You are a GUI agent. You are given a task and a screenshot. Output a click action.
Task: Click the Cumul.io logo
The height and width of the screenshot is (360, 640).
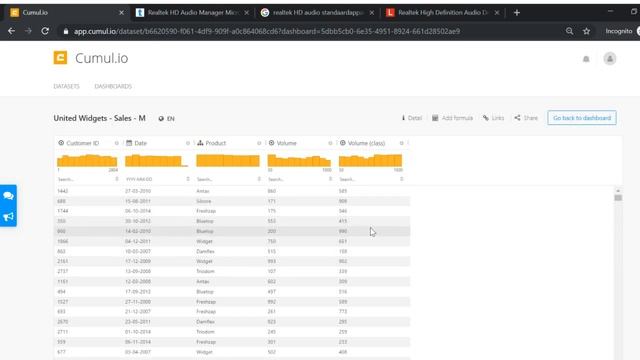[91, 58]
